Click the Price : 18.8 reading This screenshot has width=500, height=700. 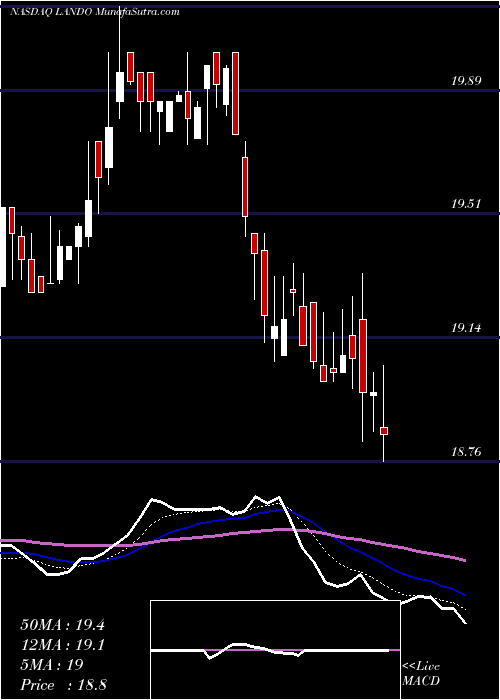[63, 685]
